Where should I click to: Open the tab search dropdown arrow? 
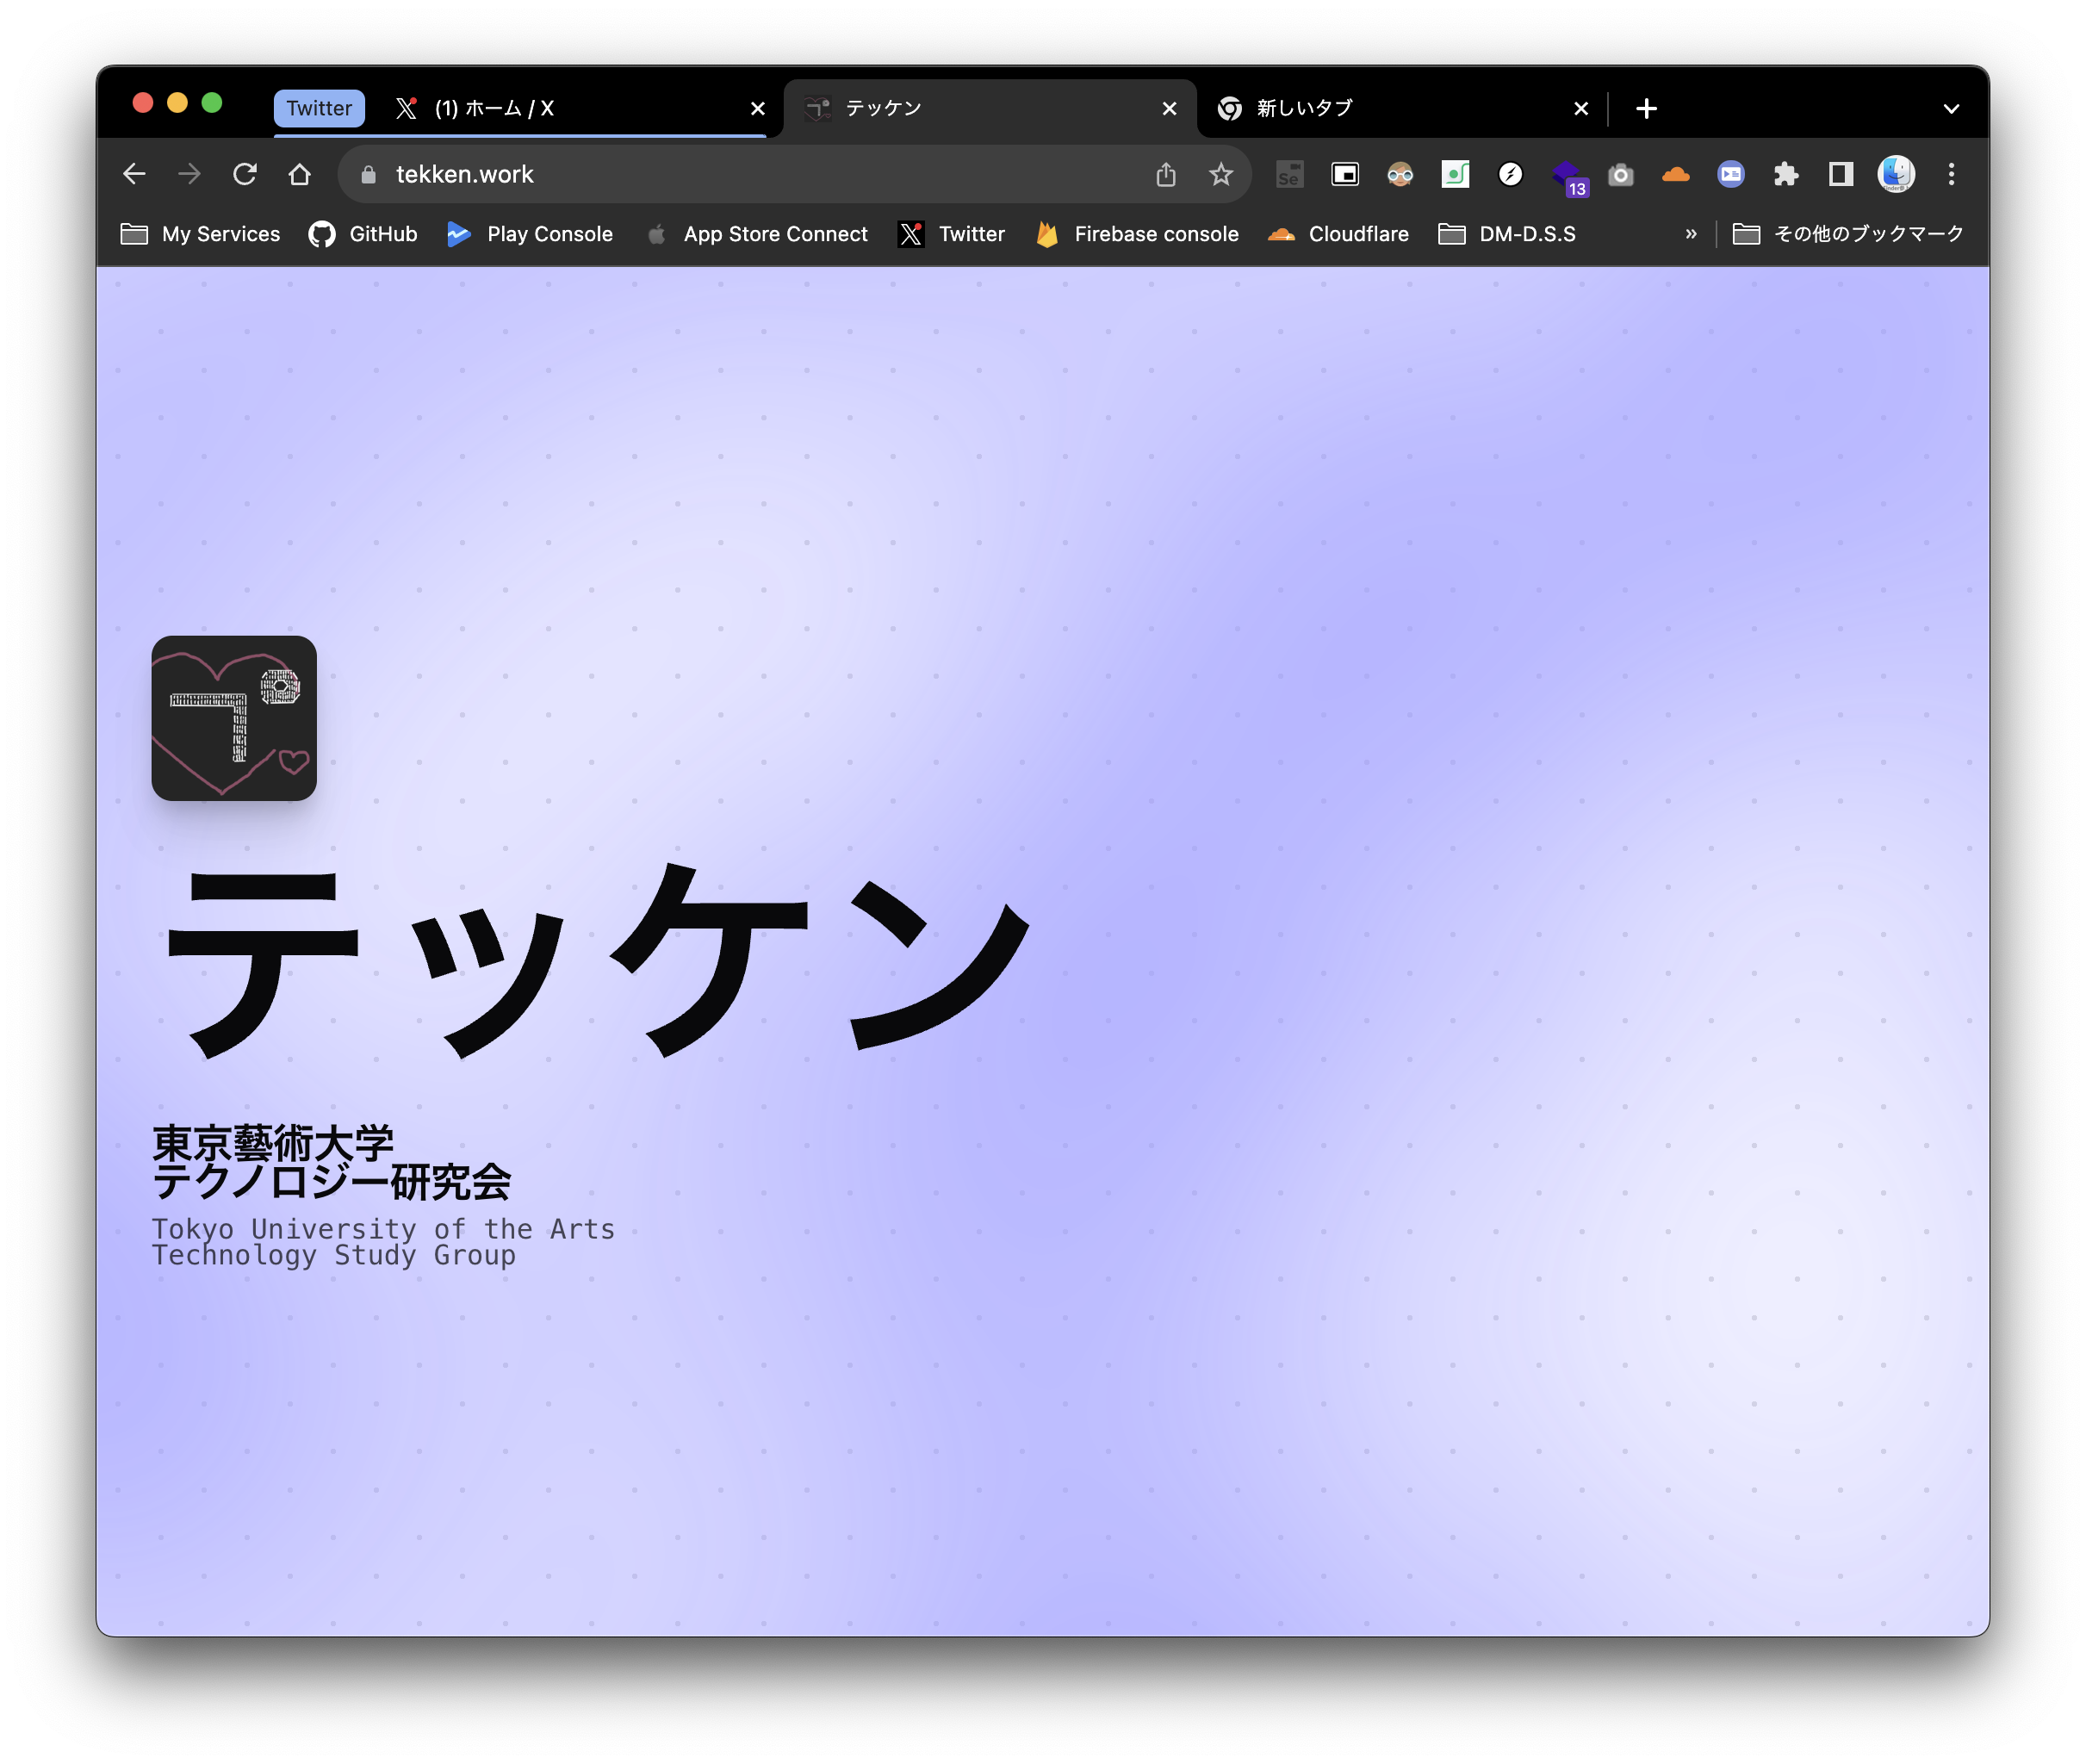(1951, 108)
